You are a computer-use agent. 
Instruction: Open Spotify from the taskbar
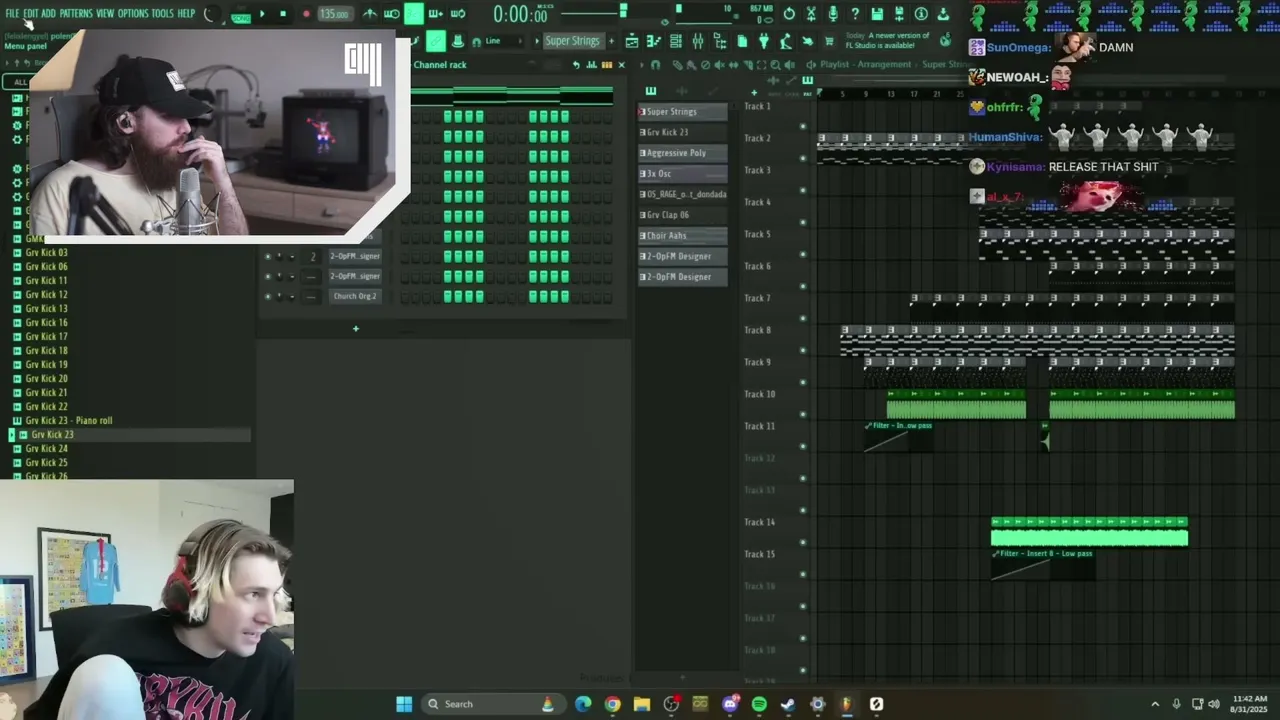coord(759,704)
